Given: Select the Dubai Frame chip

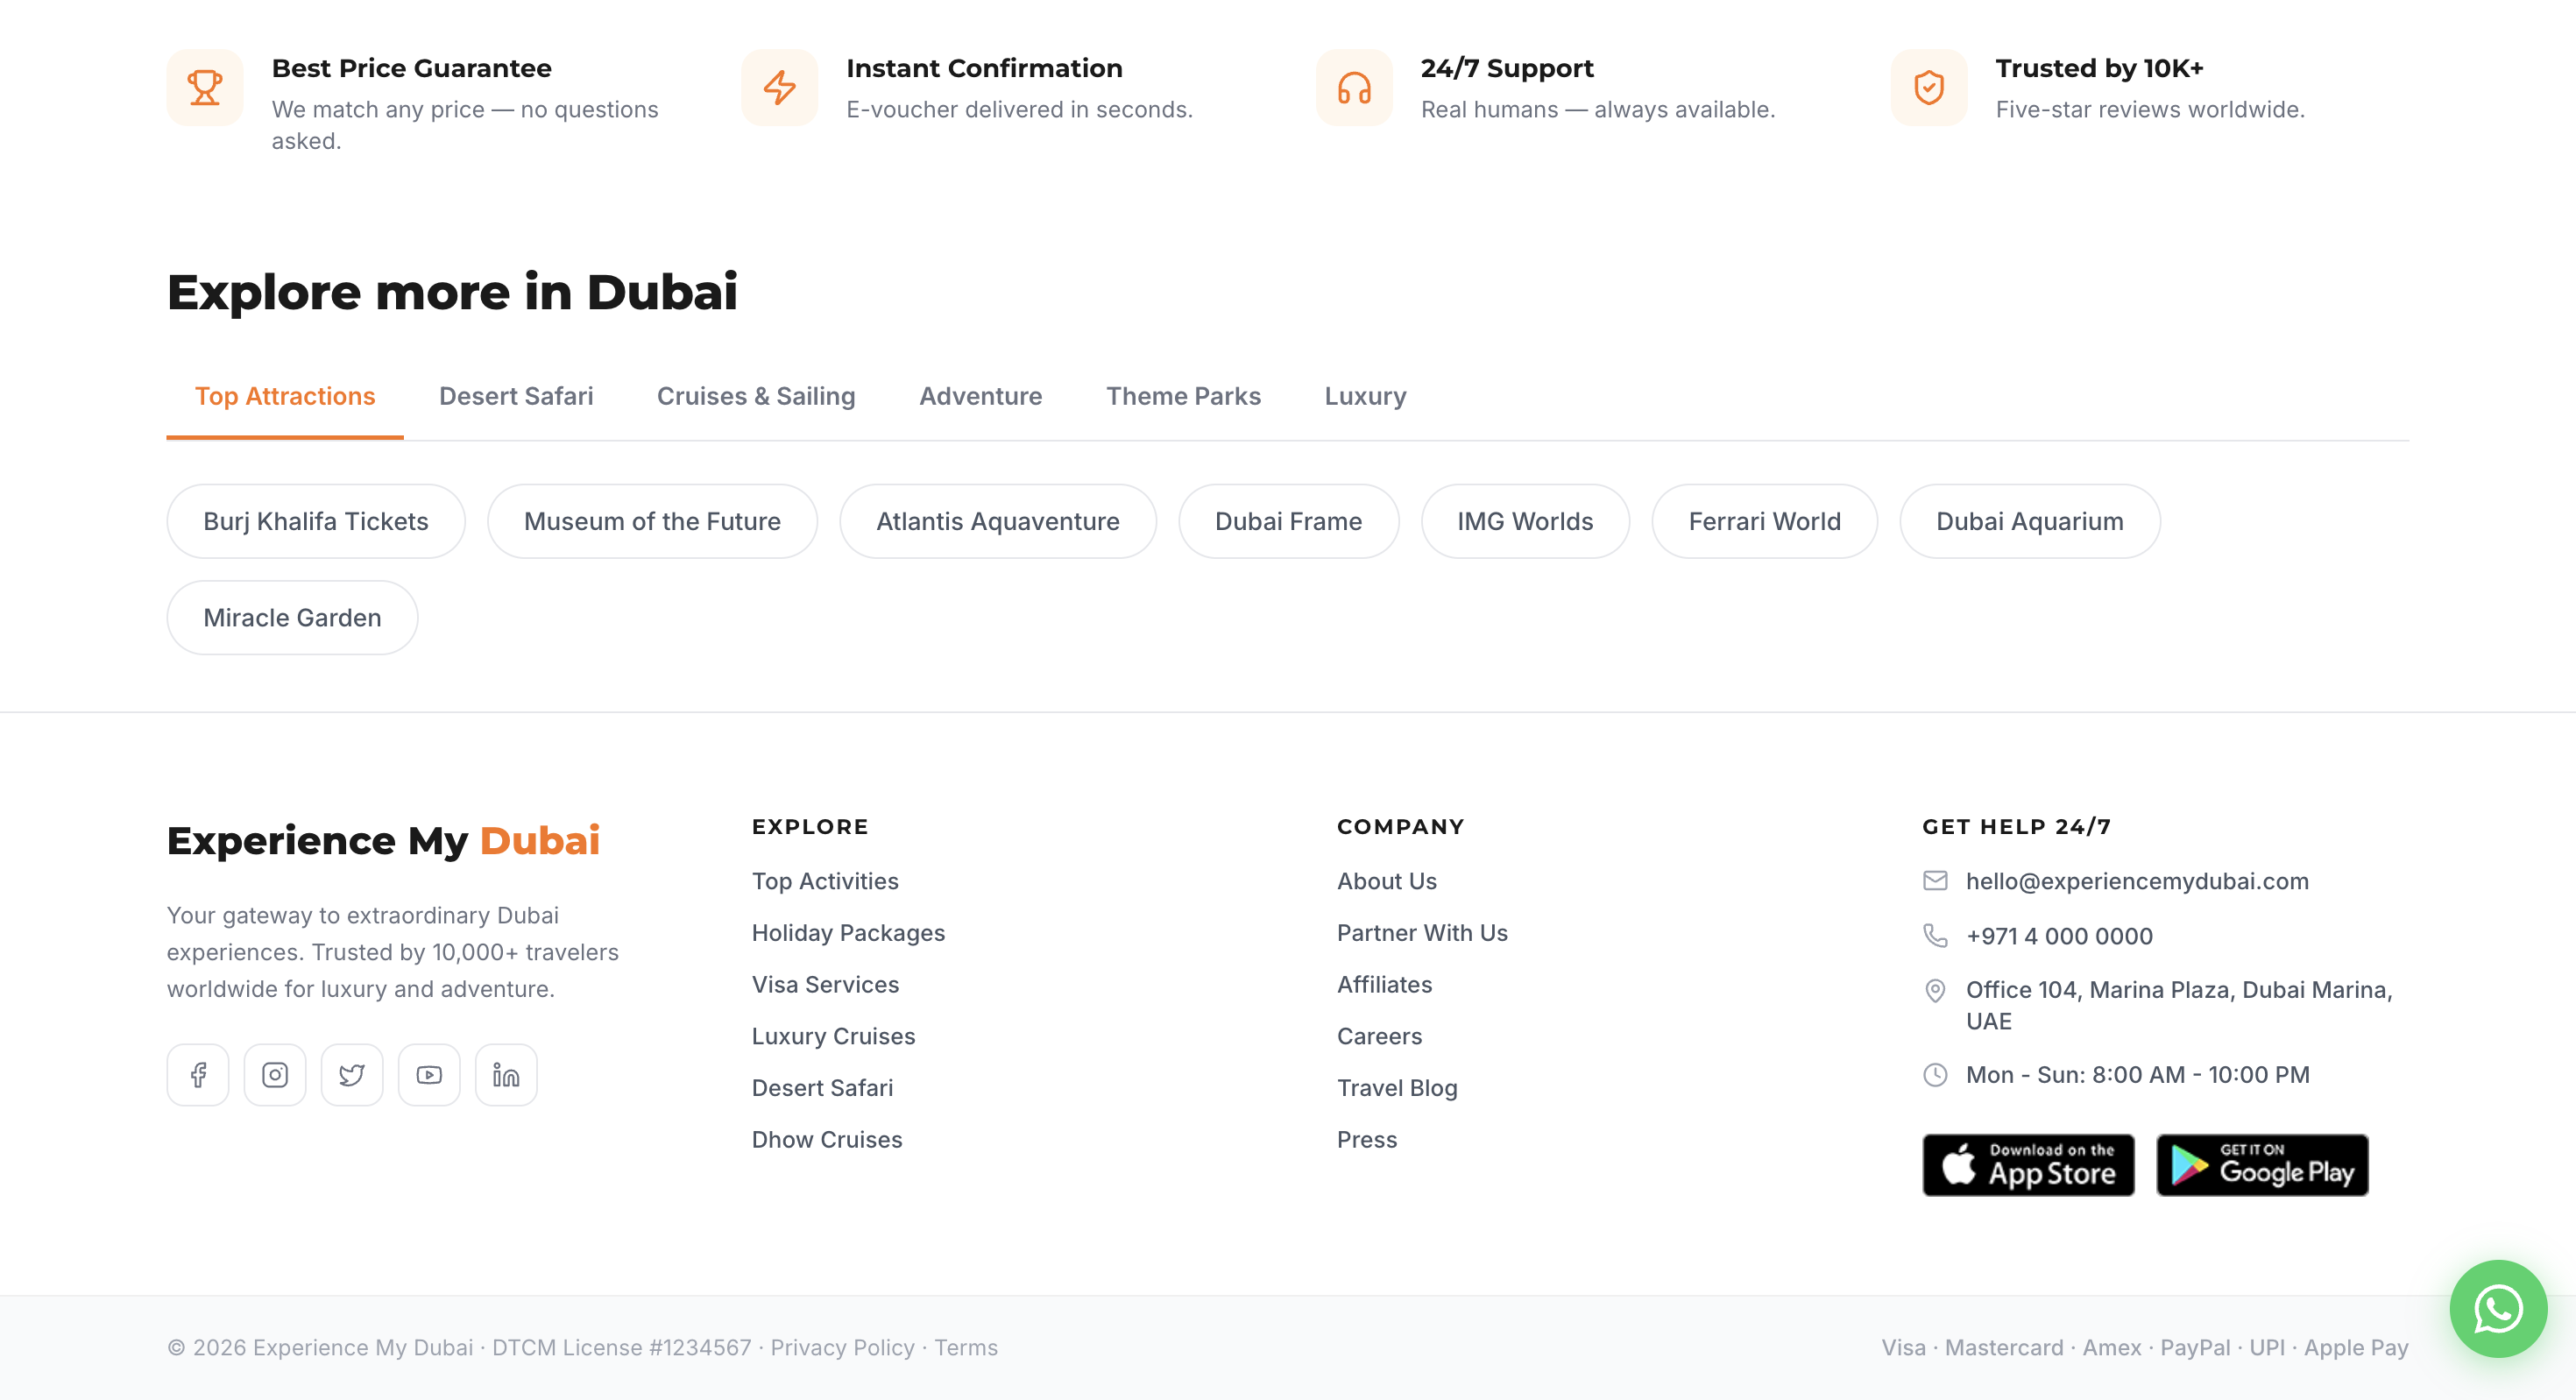Looking at the screenshot, I should pos(1288,521).
